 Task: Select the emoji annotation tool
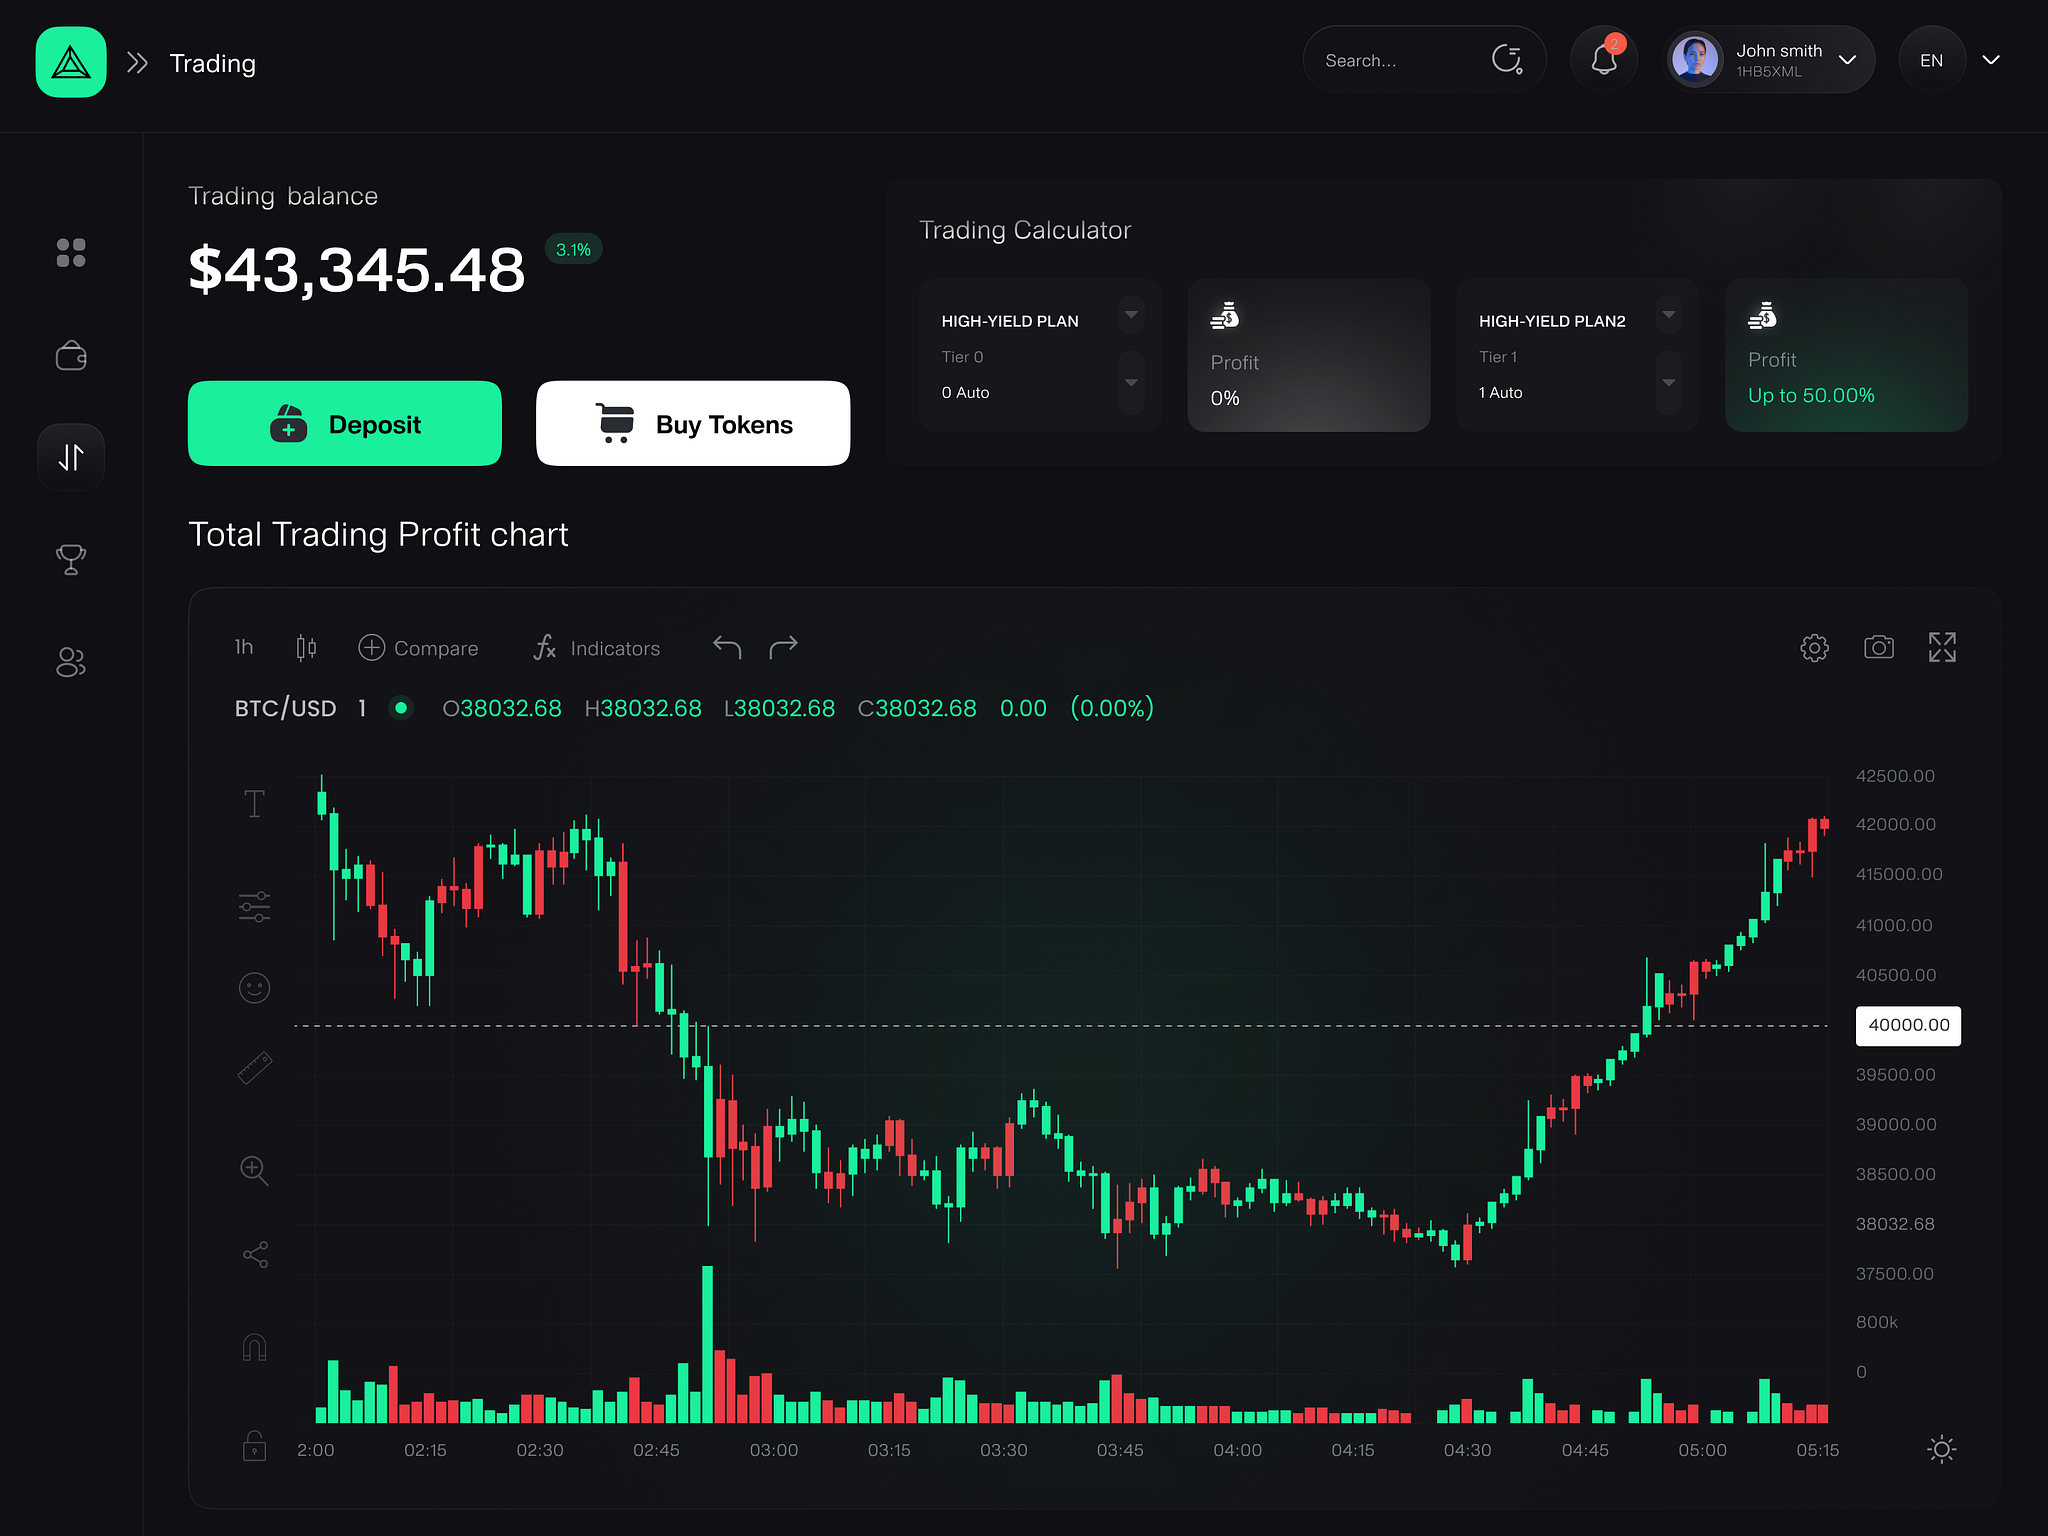tap(255, 987)
